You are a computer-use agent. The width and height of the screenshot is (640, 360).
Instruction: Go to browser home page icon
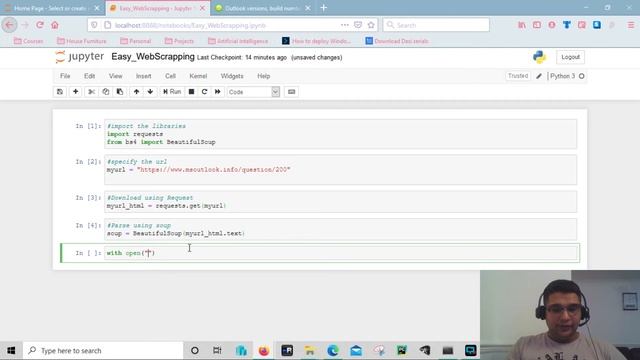pos(55,25)
